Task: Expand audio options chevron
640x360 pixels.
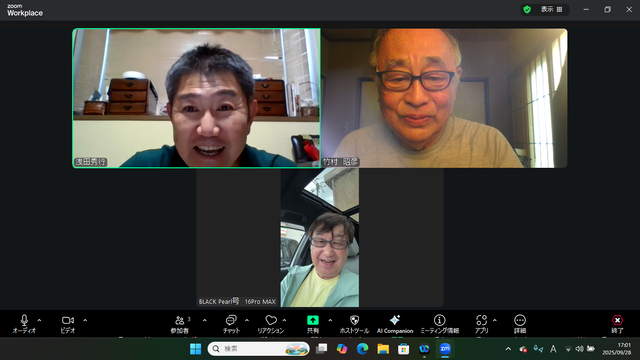Action: [x=39, y=320]
